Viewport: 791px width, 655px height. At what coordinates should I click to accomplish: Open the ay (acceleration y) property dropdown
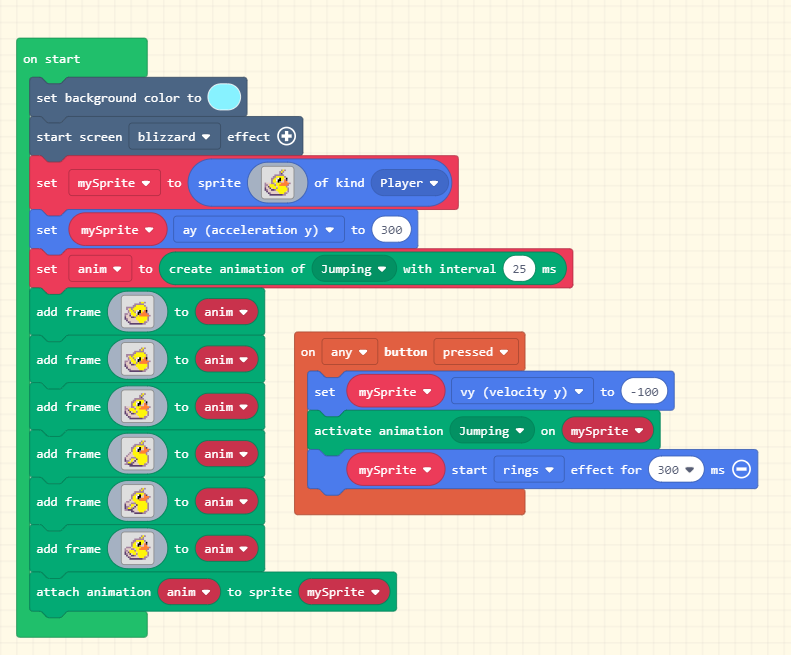[x=258, y=230]
